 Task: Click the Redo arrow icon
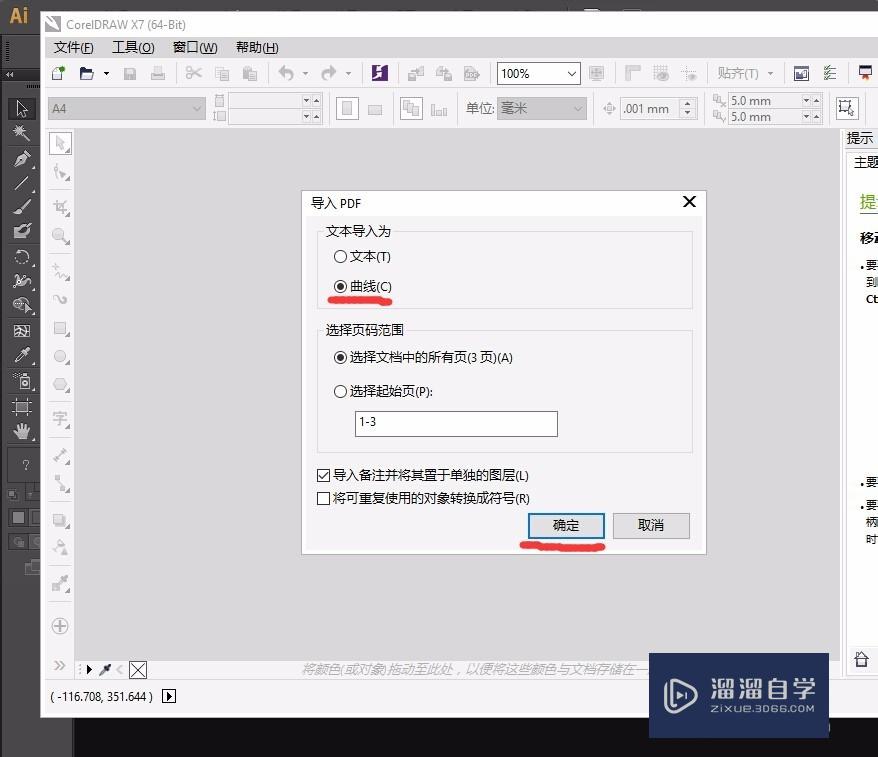pos(329,73)
